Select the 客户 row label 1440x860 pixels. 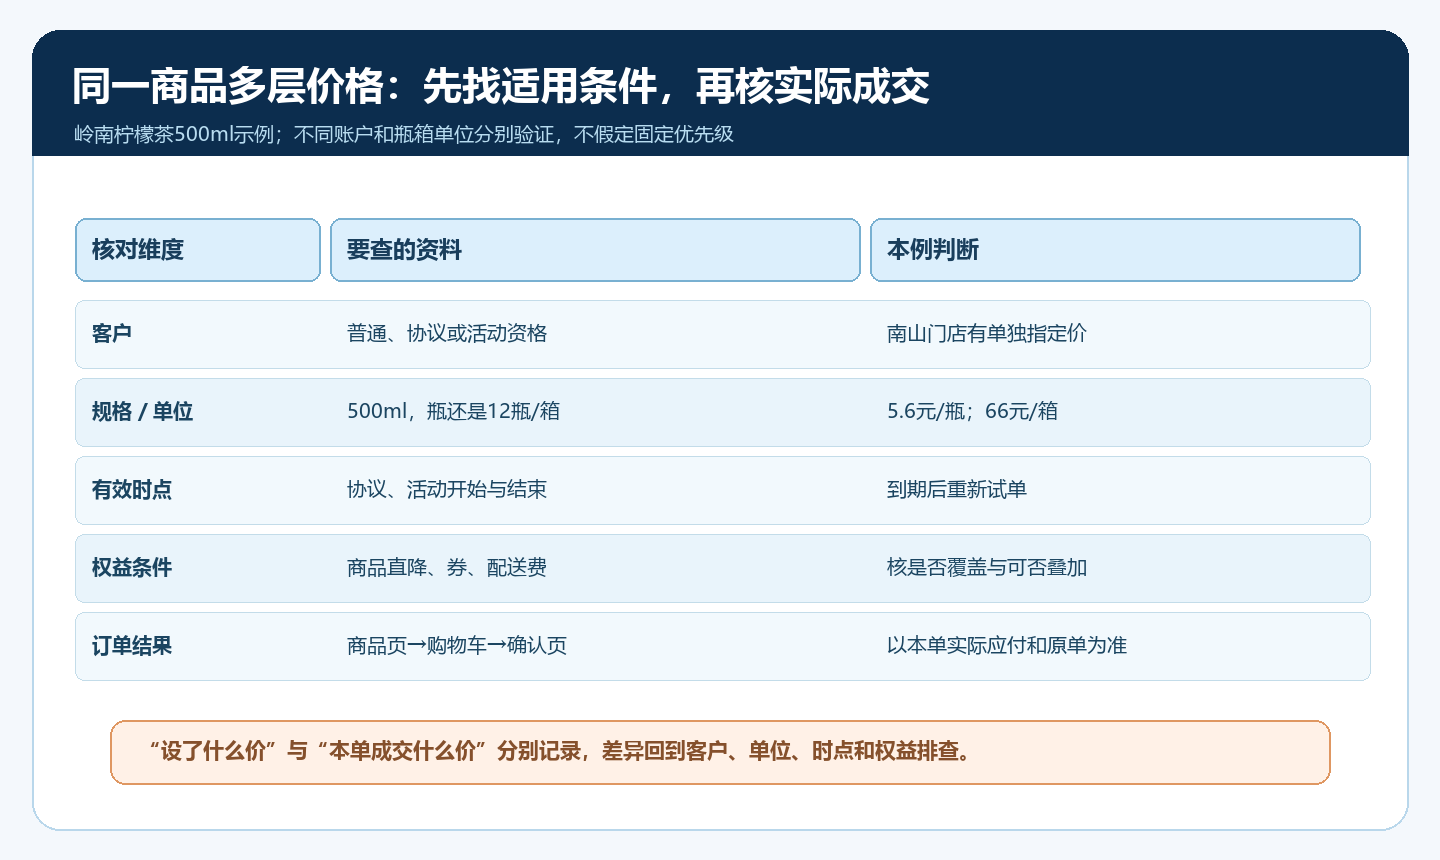pyautogui.click(x=112, y=334)
